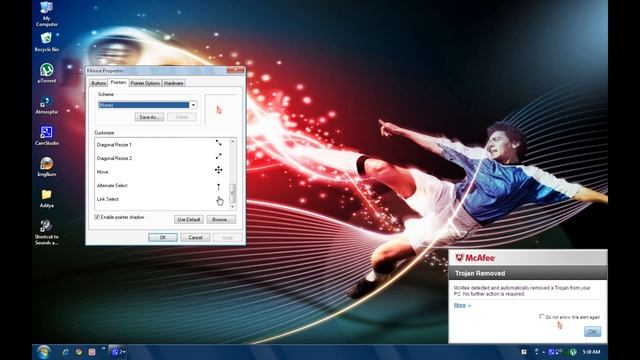Select the Diagonal Resize 2 cursor icon
The height and width of the screenshot is (360, 640).
(x=219, y=156)
